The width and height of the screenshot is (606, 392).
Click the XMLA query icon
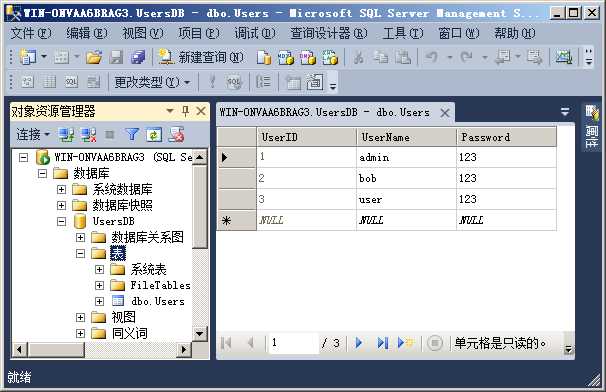coord(330,58)
